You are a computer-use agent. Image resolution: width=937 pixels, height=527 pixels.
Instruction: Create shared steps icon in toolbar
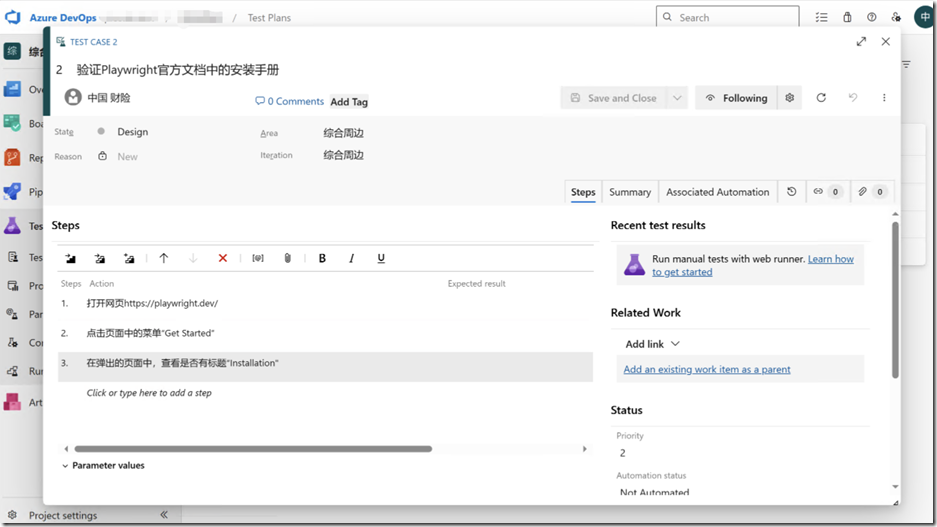pos(129,258)
